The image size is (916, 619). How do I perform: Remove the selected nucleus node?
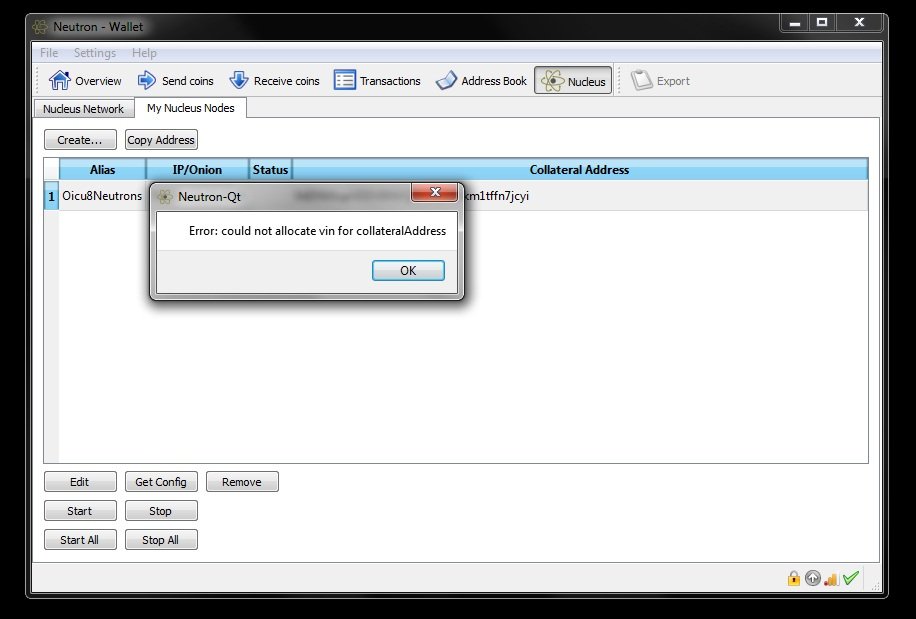[242, 482]
